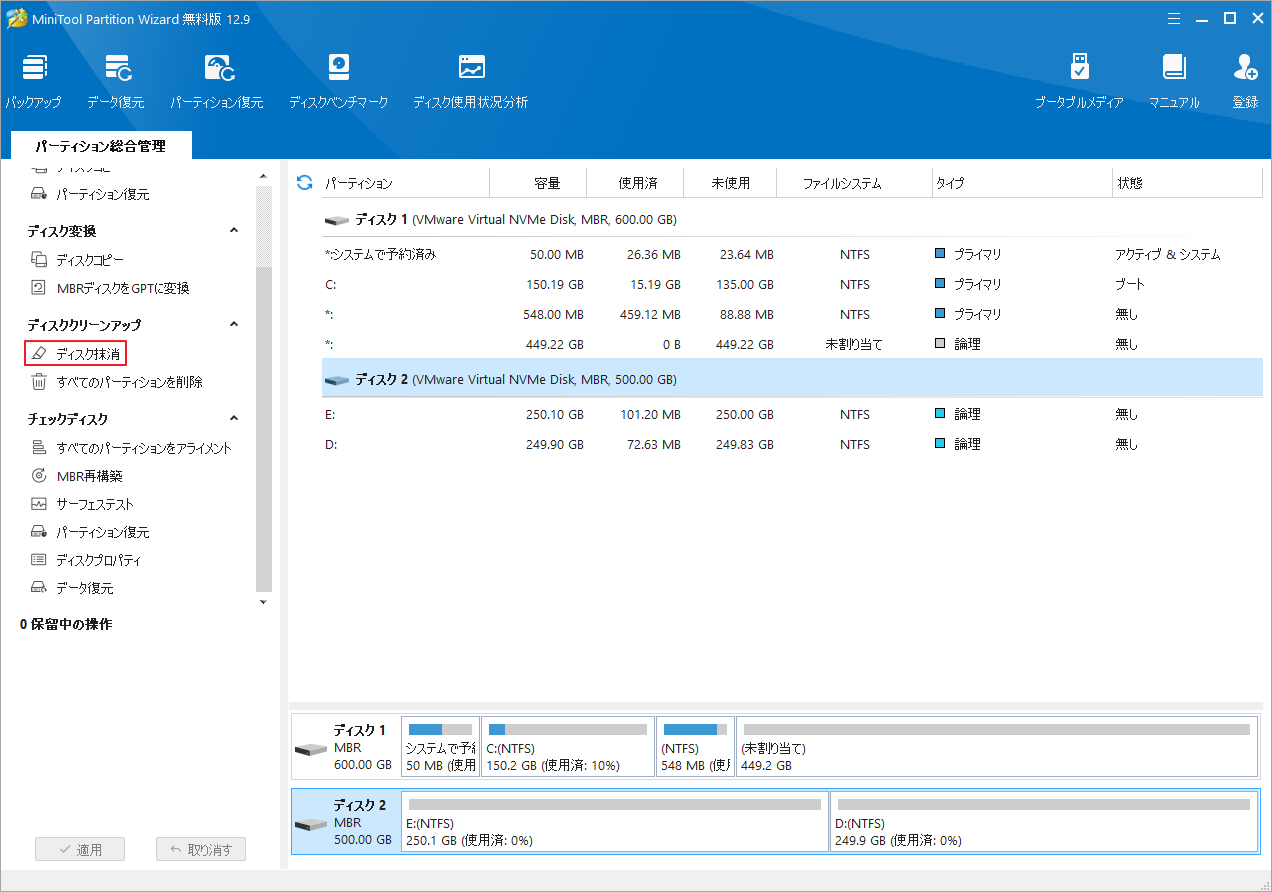This screenshot has width=1272, height=892.
Task: Open ディスクプロパティ in sidebar
Action: click(86, 560)
